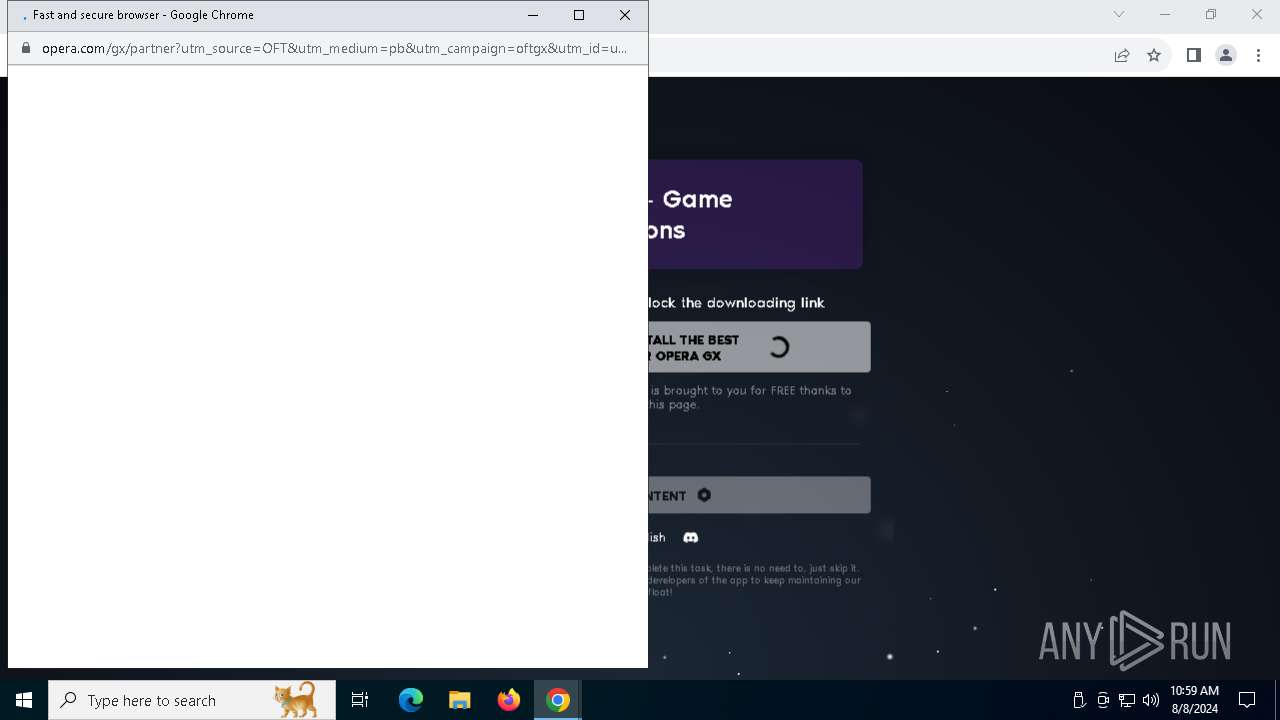Click the hexagon icon on content button

704,495
